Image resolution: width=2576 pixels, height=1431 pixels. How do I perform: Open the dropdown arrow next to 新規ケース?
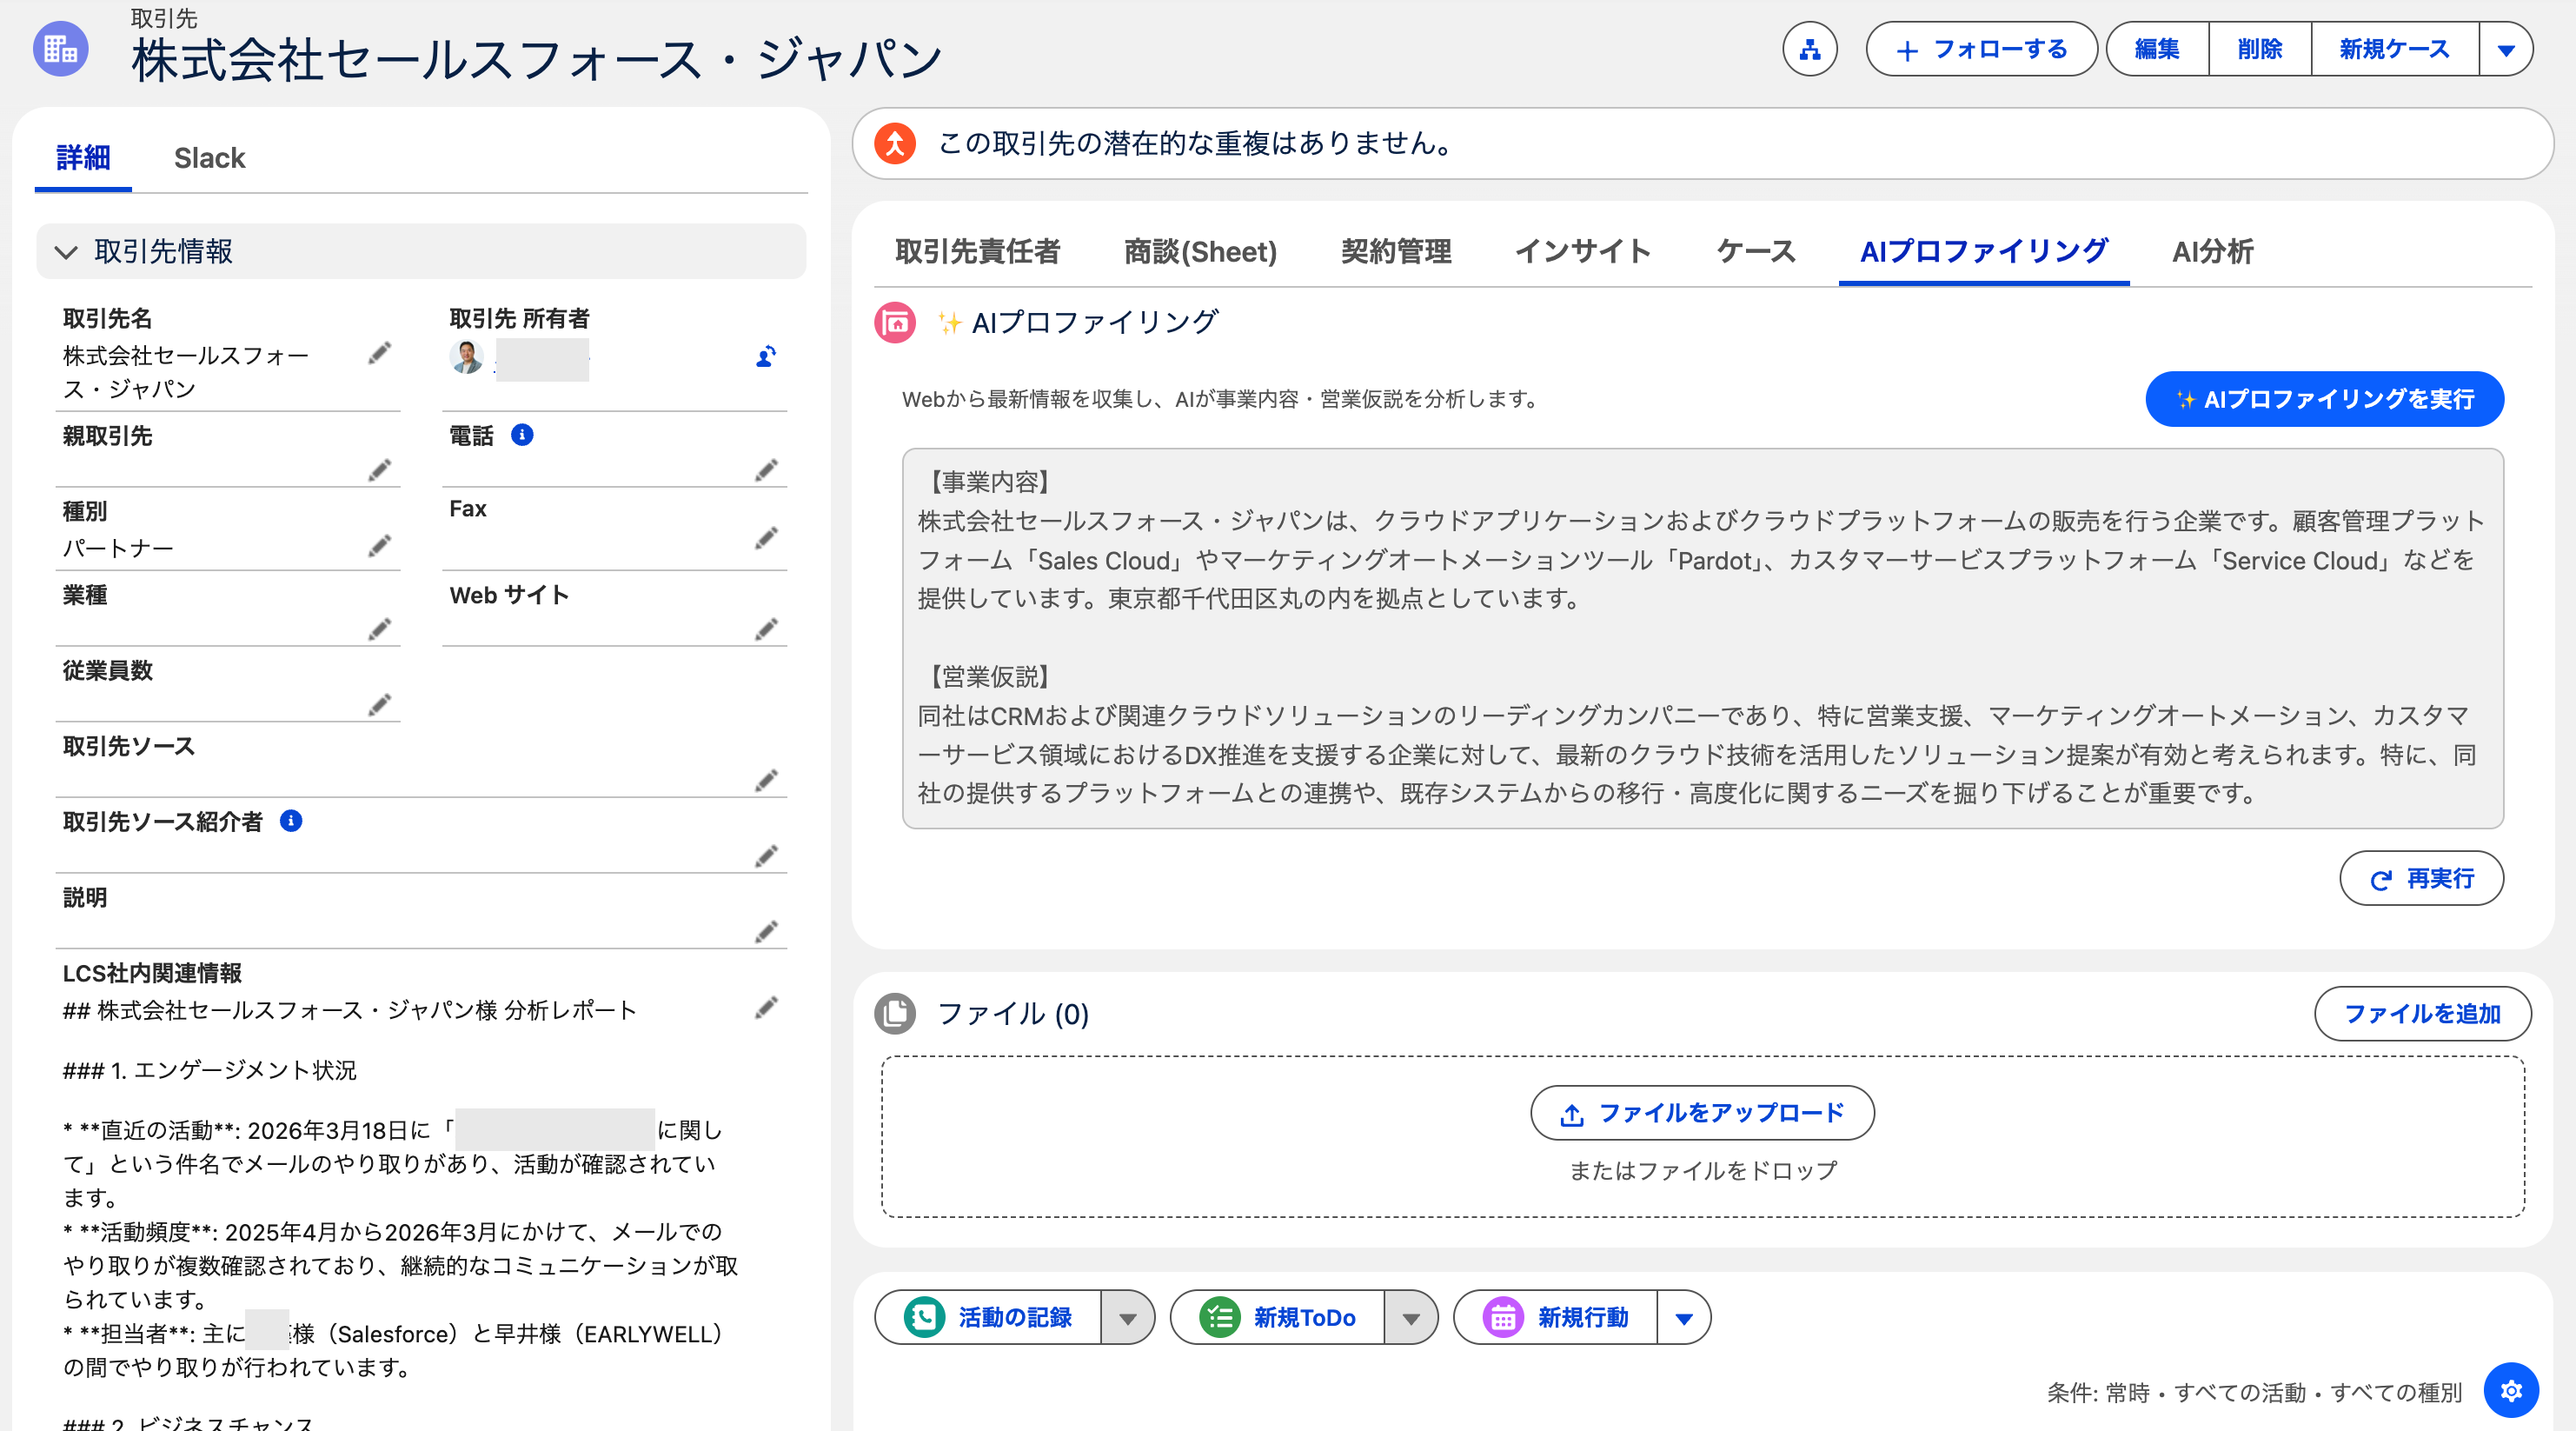tap(2506, 48)
